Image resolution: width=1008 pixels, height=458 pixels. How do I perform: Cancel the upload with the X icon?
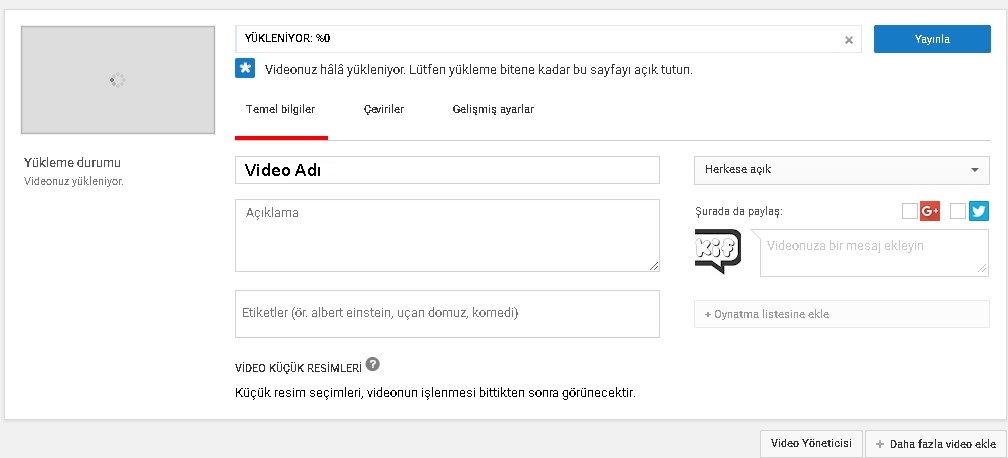(849, 40)
